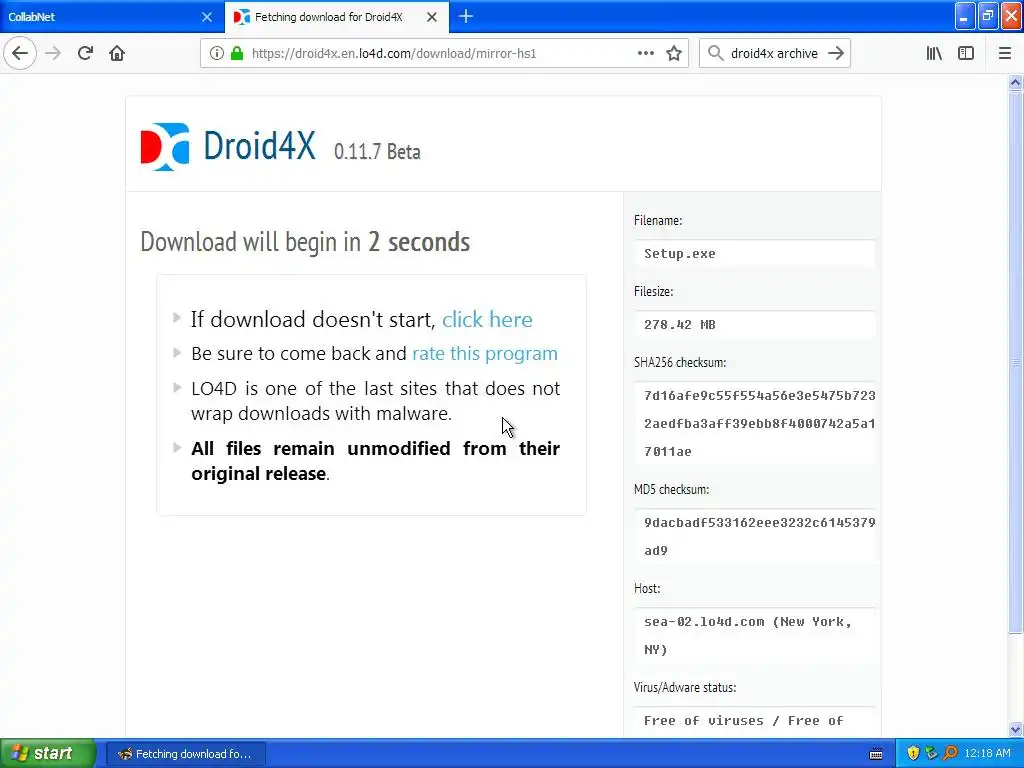
Task: Click the 'Free of viruses' status text
Action: tap(743, 721)
